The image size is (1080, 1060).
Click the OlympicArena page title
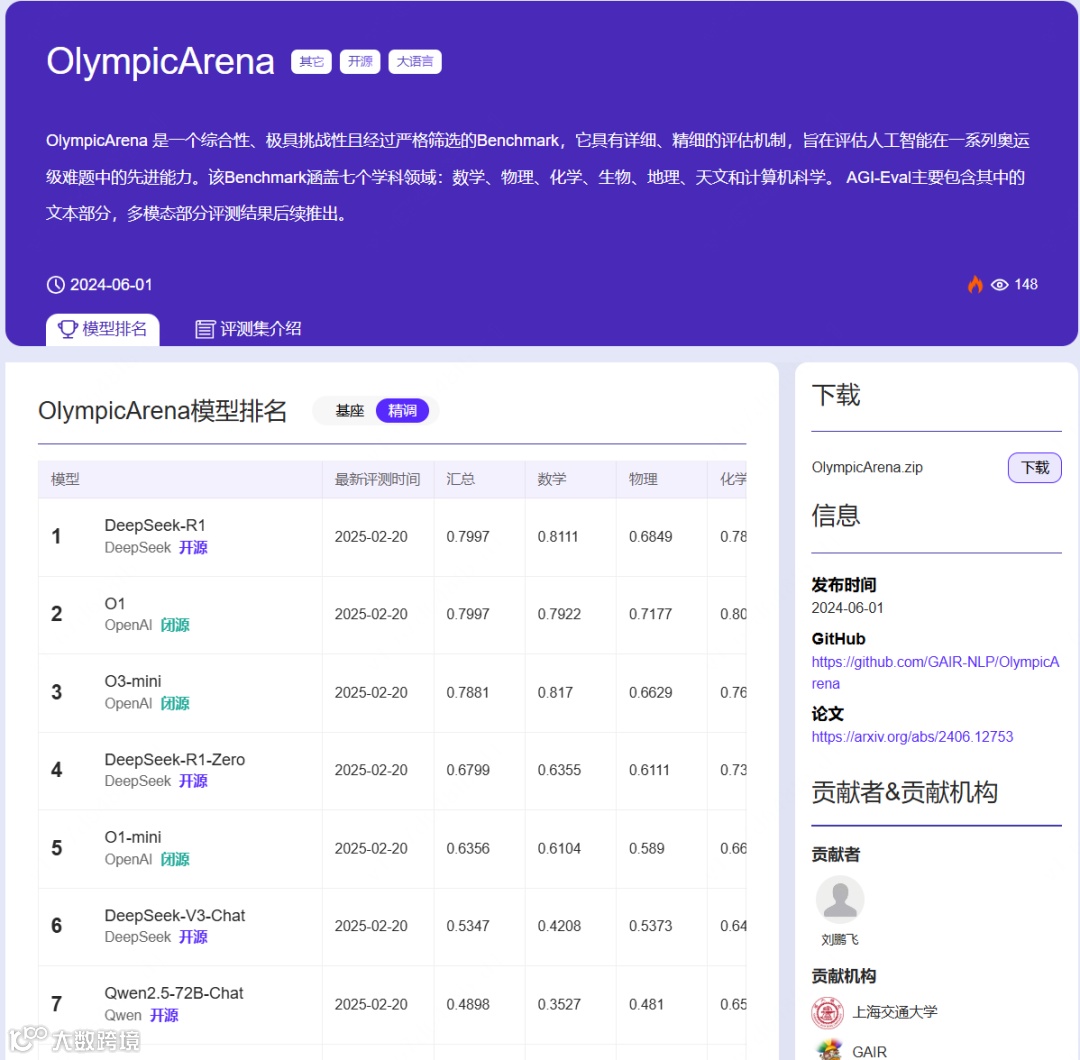point(160,62)
